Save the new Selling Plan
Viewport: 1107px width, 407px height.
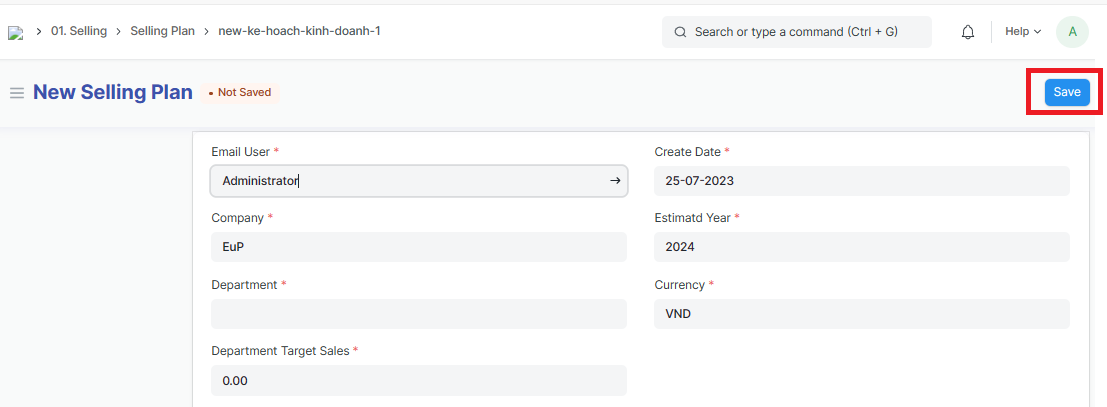click(x=1067, y=92)
